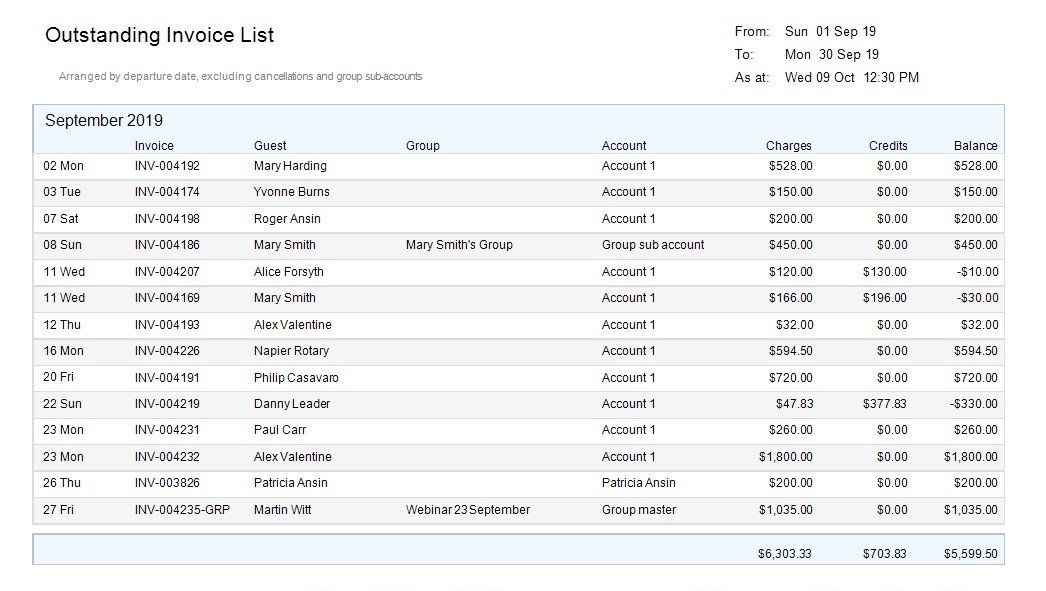Select the September 2019 section heading
Viewport: 1046px width, 591px height.
(x=104, y=121)
